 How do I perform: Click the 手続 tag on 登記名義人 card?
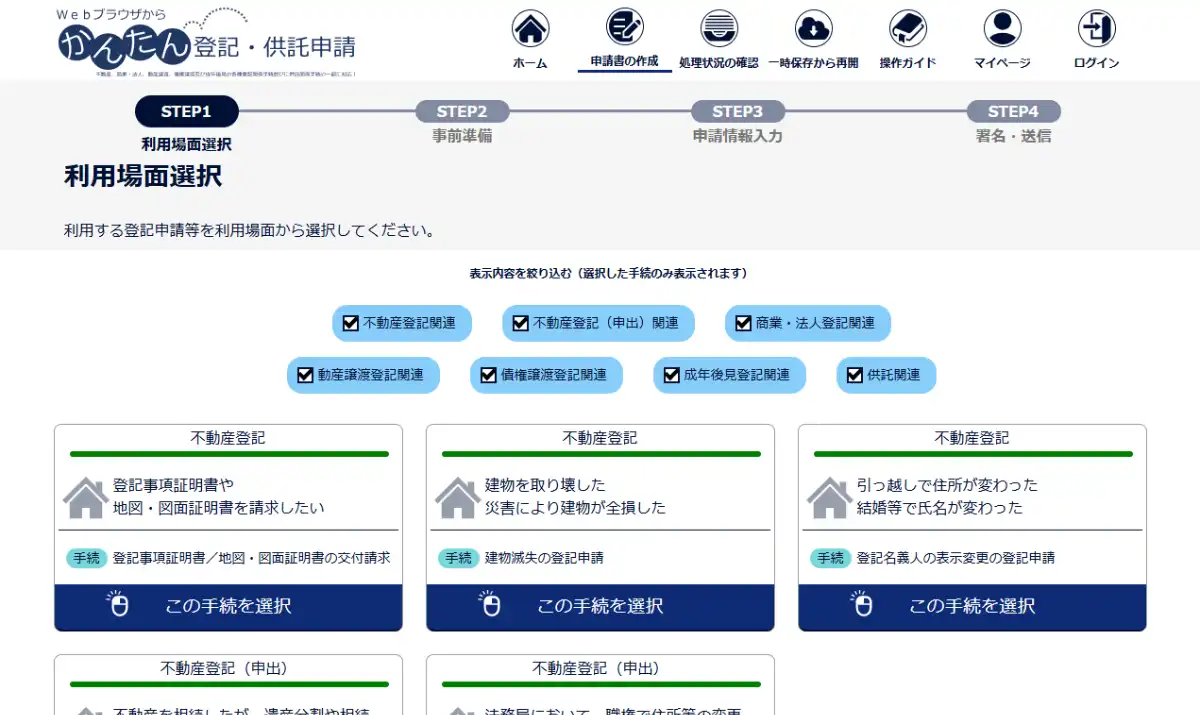pos(831,558)
